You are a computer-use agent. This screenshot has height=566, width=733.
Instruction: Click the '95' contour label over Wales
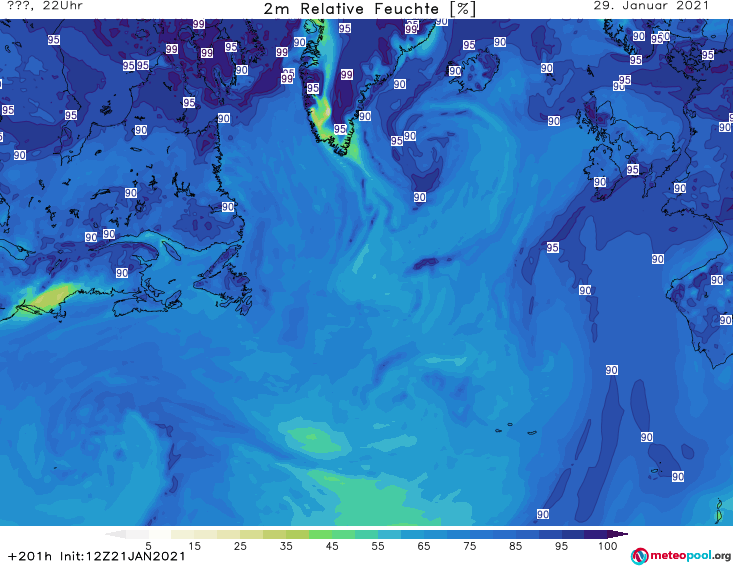pos(632,169)
